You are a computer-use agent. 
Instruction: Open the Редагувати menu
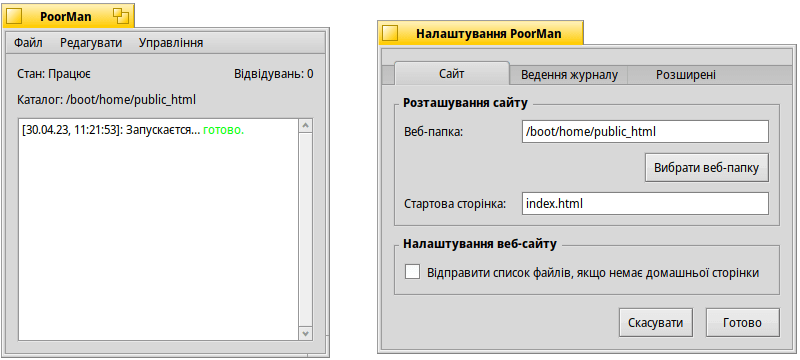pyautogui.click(x=91, y=43)
